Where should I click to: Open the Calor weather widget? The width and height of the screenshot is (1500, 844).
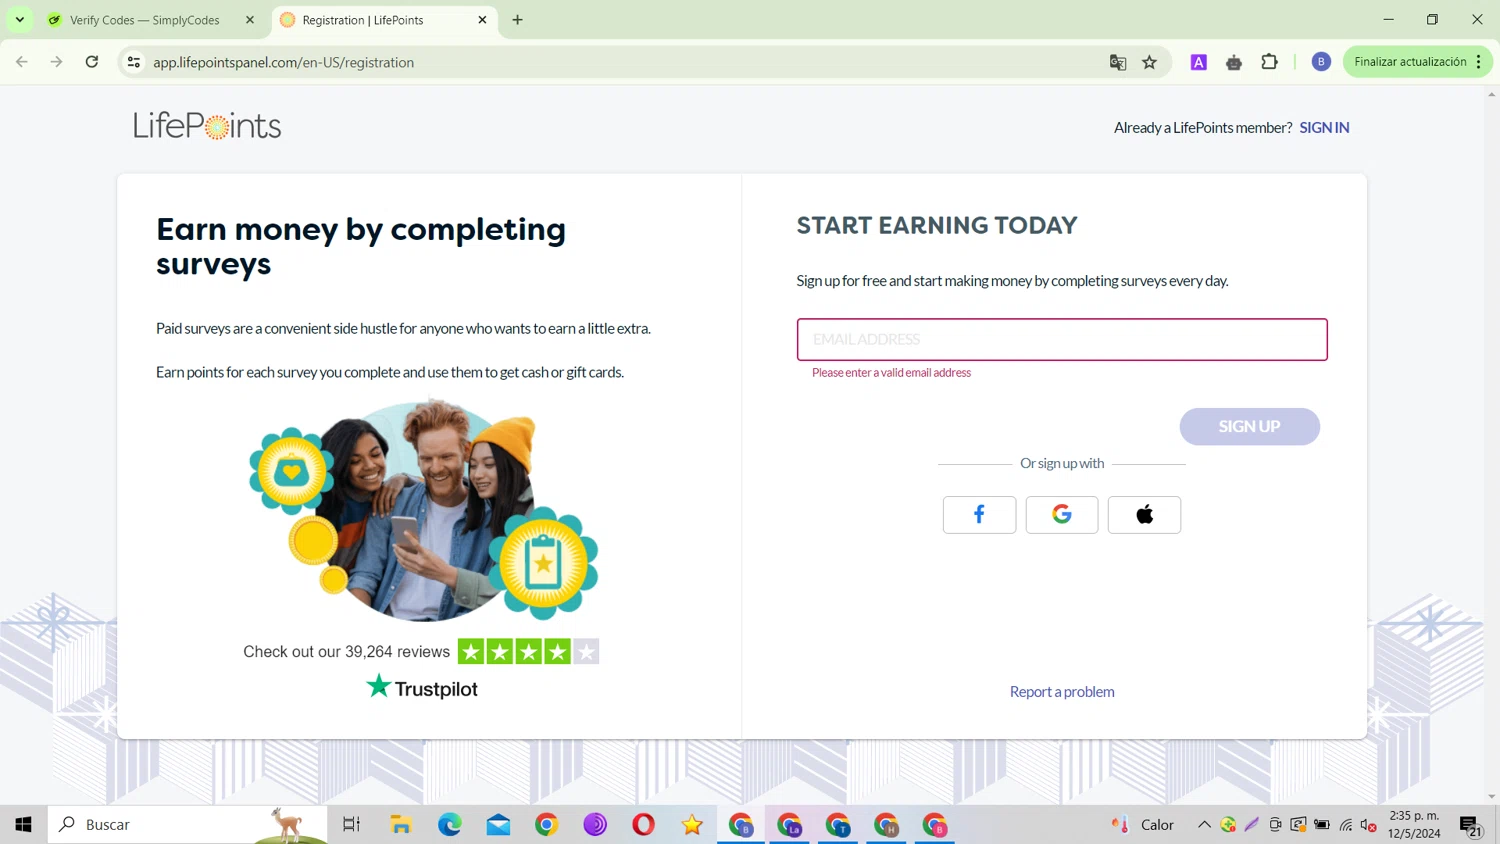1143,825
